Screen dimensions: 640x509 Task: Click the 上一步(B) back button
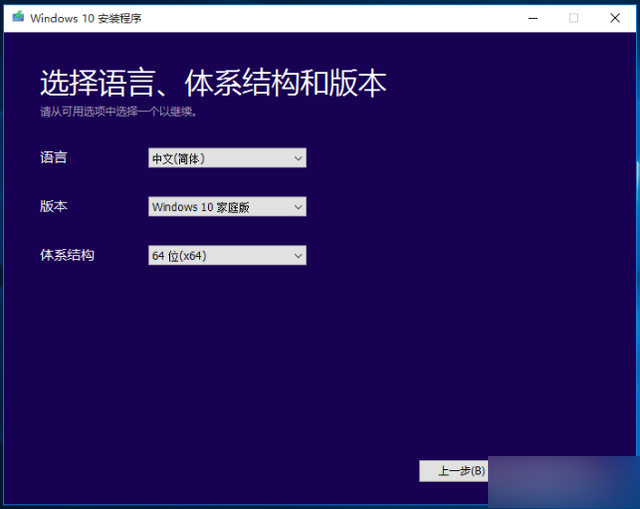click(x=454, y=471)
